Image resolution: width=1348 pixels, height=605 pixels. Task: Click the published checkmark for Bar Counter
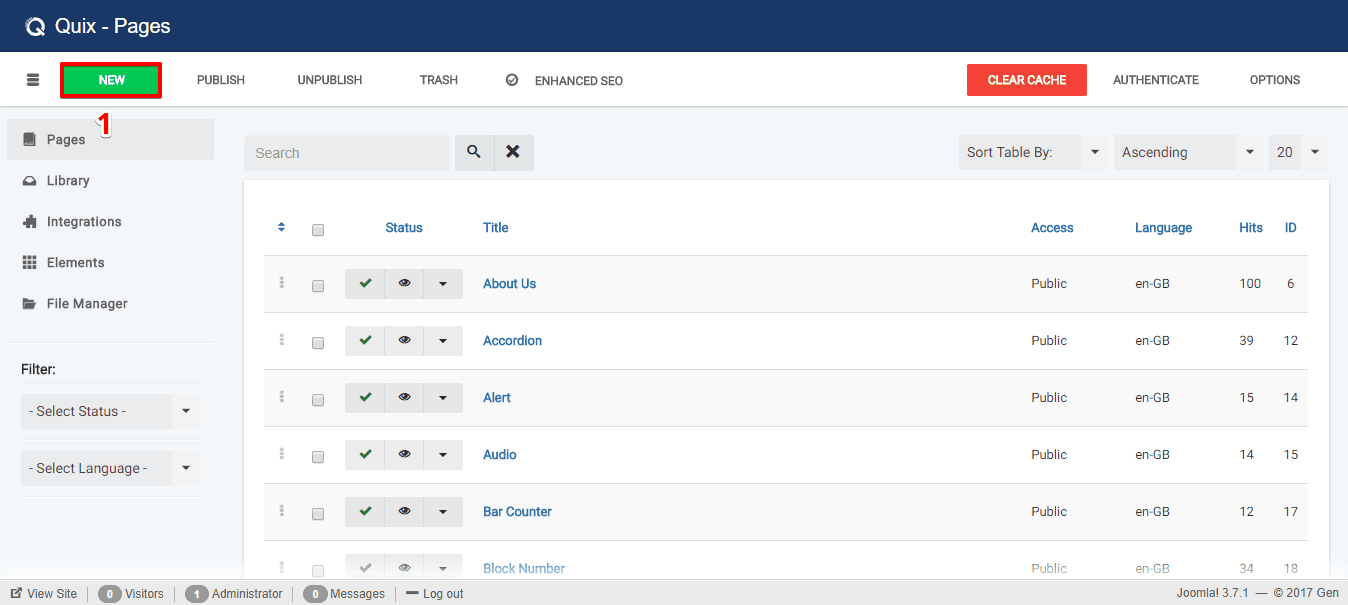point(365,512)
